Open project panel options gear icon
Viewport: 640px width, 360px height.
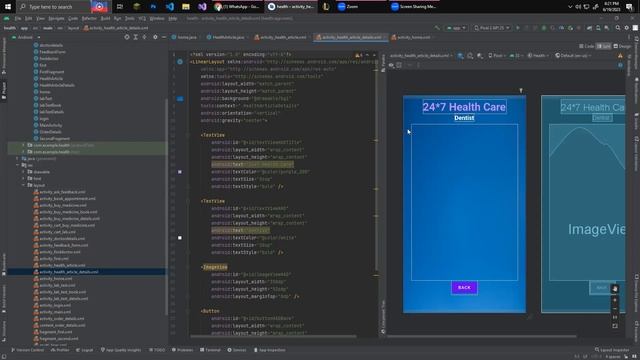155,37
